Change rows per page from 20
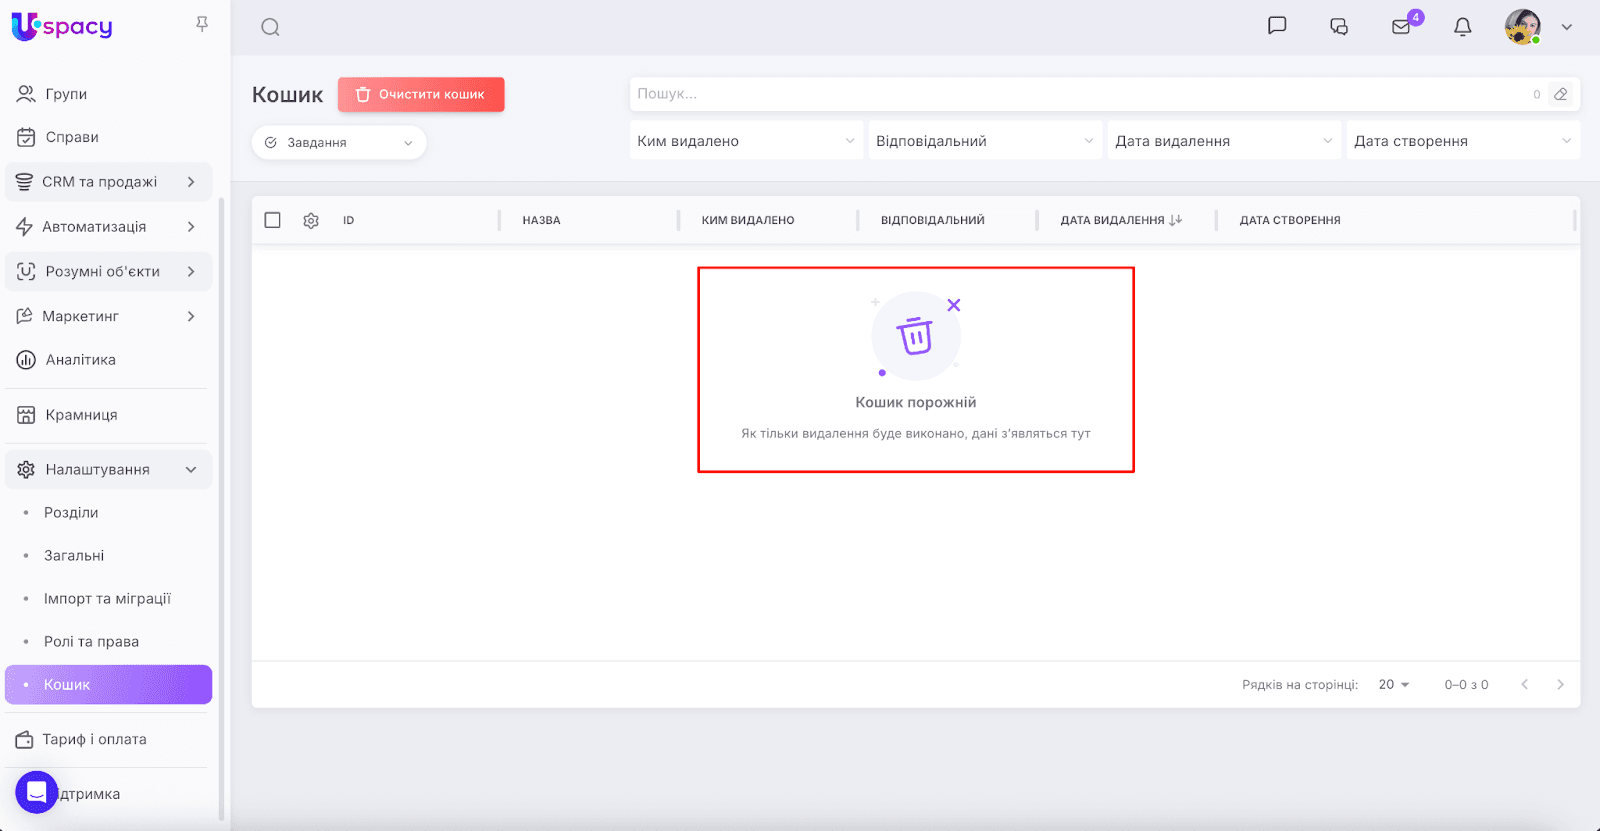Image resolution: width=1600 pixels, height=831 pixels. click(x=1394, y=685)
